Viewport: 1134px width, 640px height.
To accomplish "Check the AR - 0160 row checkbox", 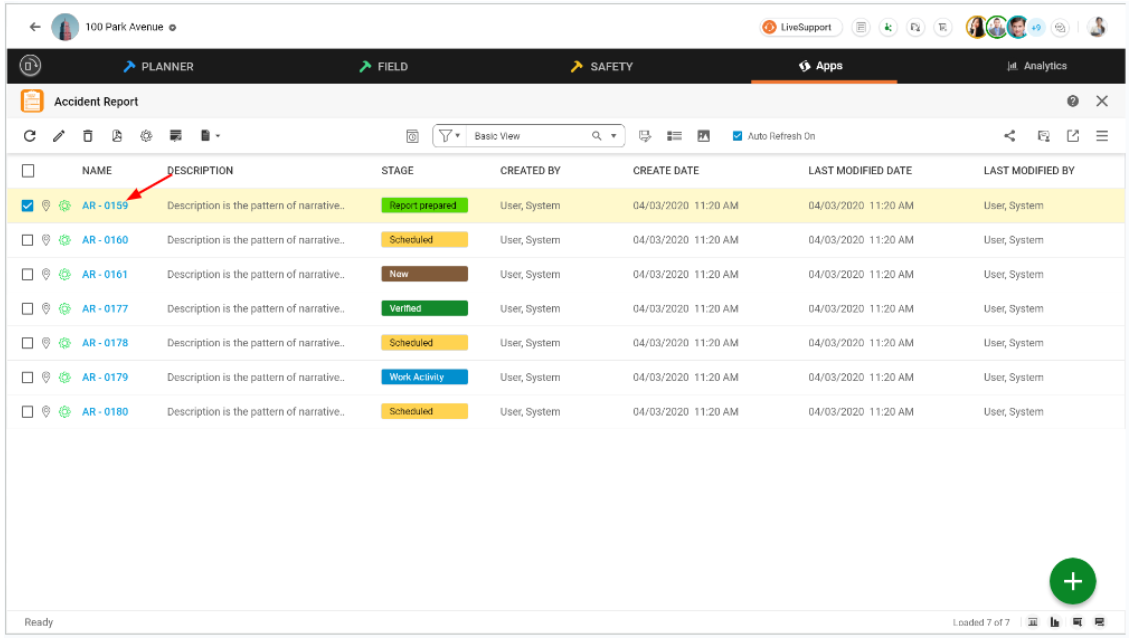I will (27, 240).
